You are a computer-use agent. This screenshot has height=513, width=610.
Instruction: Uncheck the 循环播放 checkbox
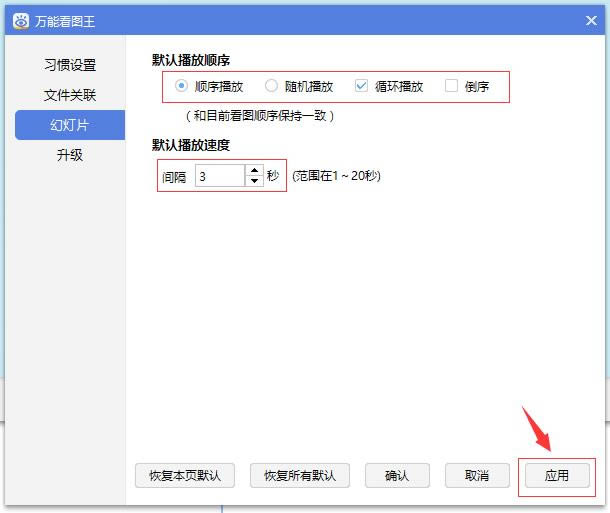pyautogui.click(x=361, y=86)
